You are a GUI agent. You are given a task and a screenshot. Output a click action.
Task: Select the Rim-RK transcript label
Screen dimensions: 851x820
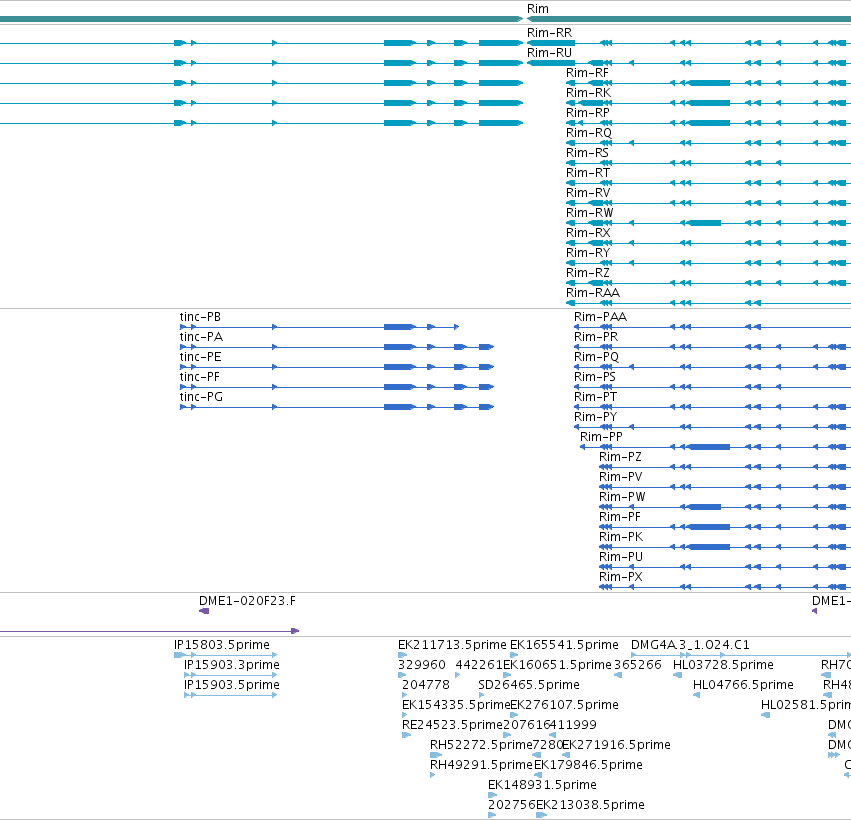(x=588, y=93)
